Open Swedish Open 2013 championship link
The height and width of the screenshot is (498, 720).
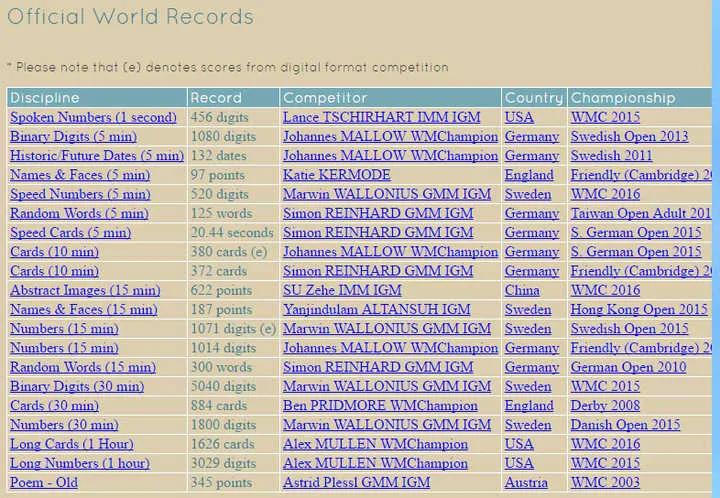click(x=630, y=137)
